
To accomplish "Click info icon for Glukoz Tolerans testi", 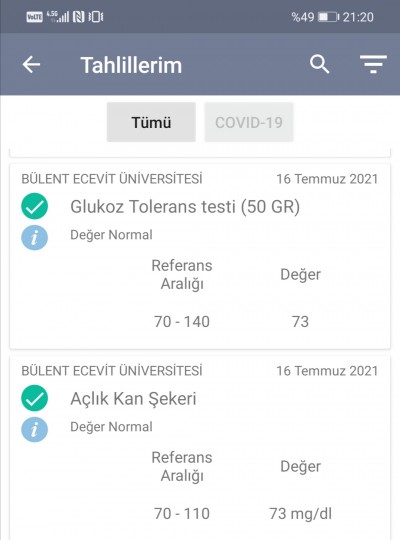I will (x=34, y=238).
